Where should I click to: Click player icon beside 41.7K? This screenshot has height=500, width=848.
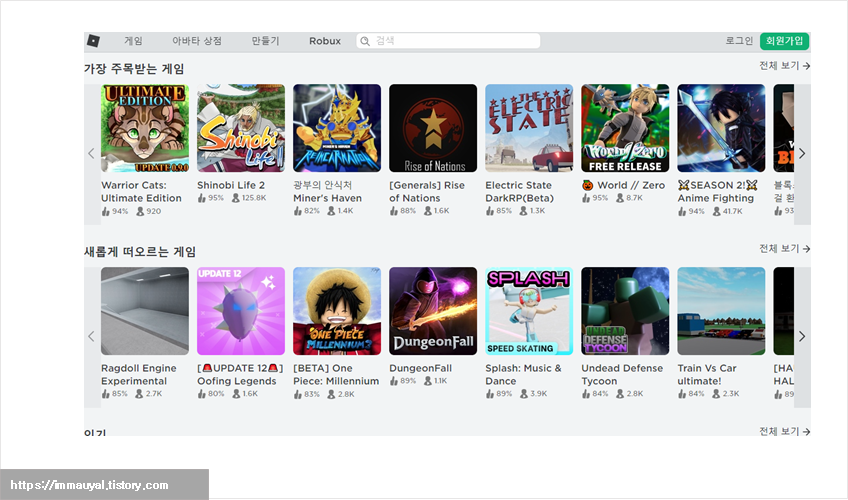[x=717, y=211]
